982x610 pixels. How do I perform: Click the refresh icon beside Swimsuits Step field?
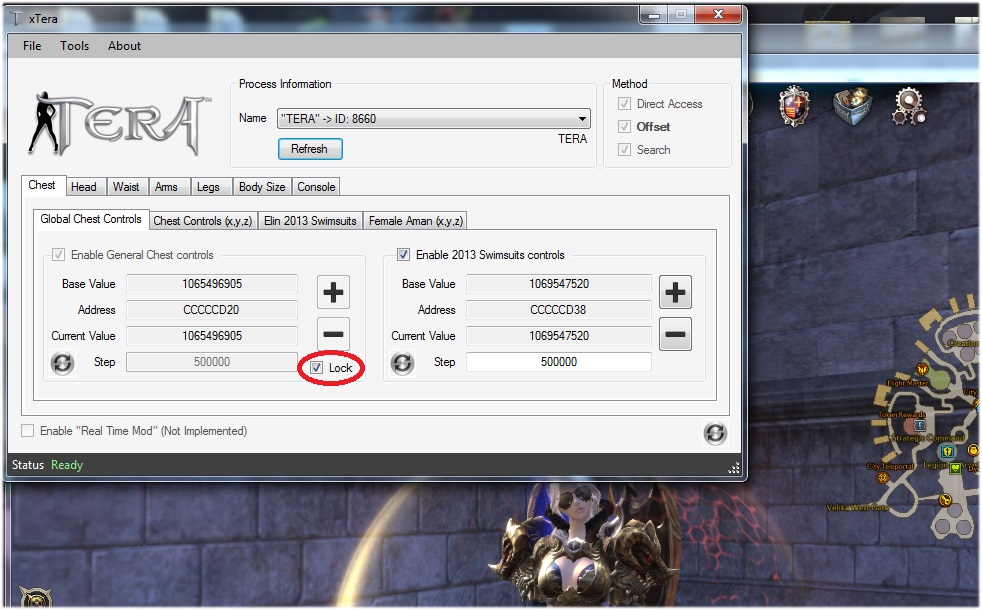(403, 363)
